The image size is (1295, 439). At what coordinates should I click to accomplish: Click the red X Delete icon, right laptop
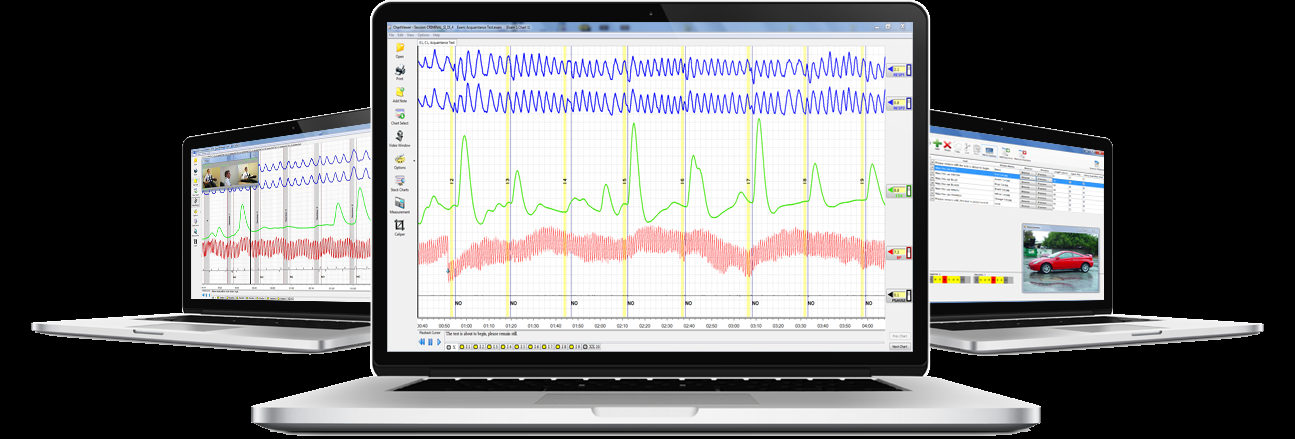pos(947,146)
